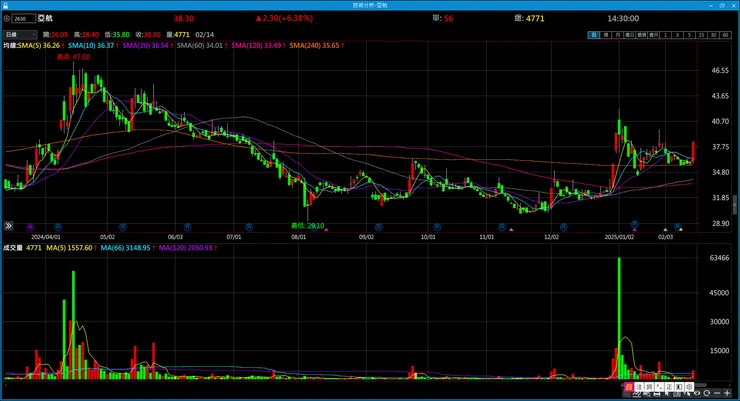Click the circular refresh icon at bottom
The height and width of the screenshot is (401, 740).
706,393
